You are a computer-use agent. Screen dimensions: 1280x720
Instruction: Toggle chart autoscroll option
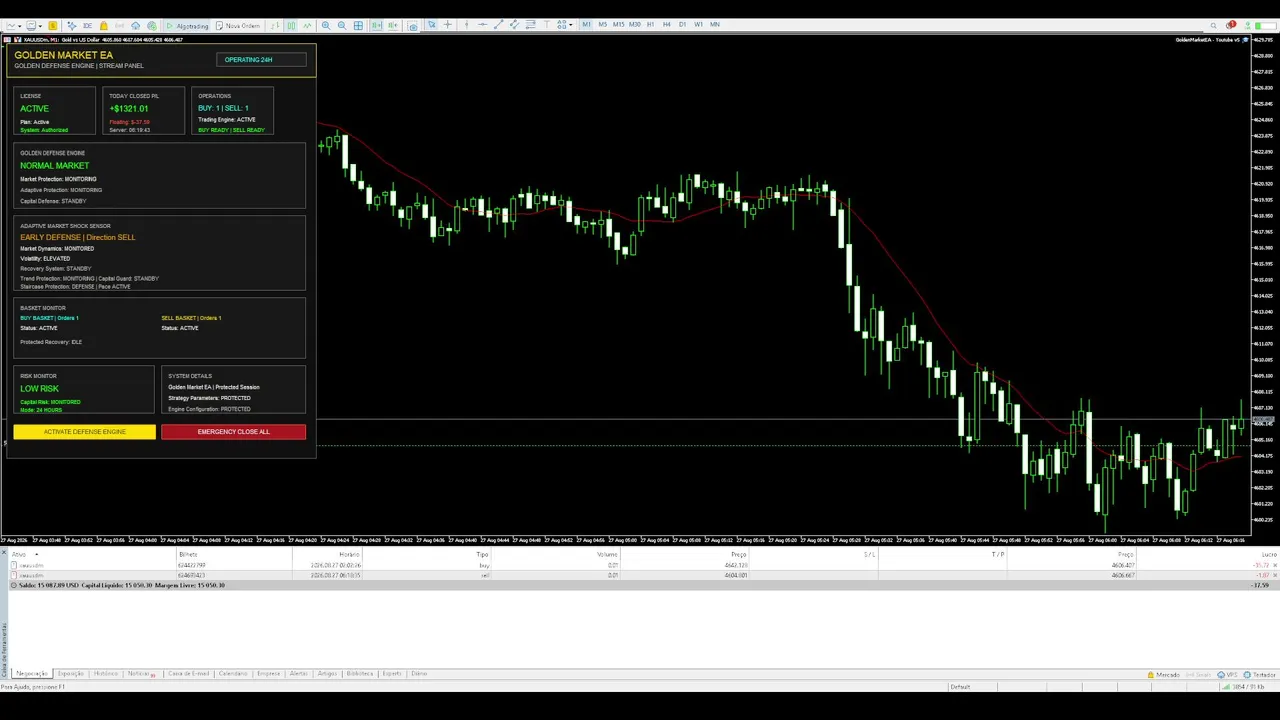point(377,25)
